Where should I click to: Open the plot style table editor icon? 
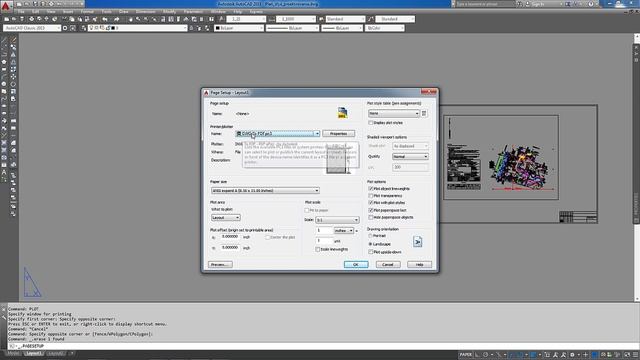coord(424,113)
